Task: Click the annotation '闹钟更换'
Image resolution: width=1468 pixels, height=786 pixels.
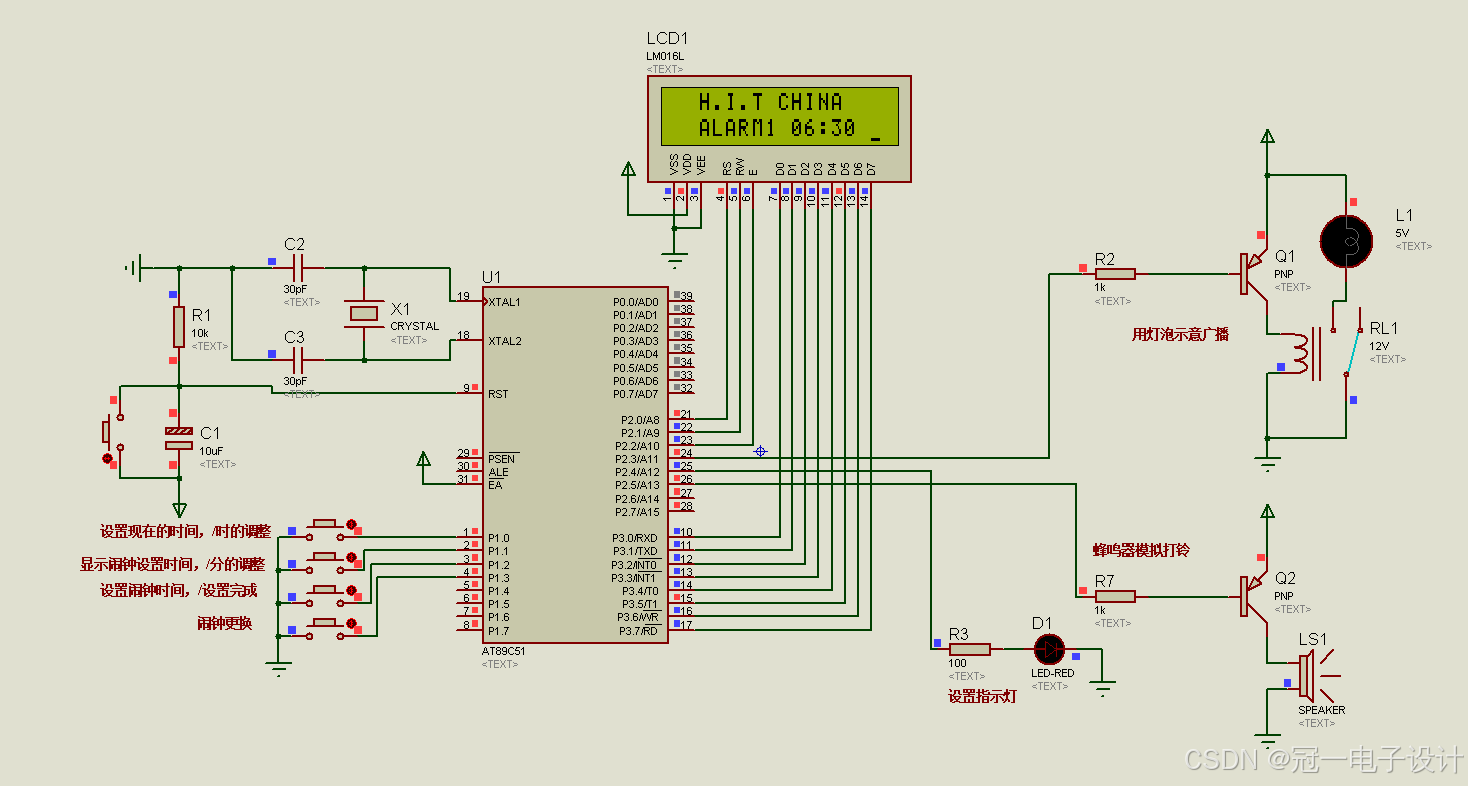Action: click(x=224, y=623)
